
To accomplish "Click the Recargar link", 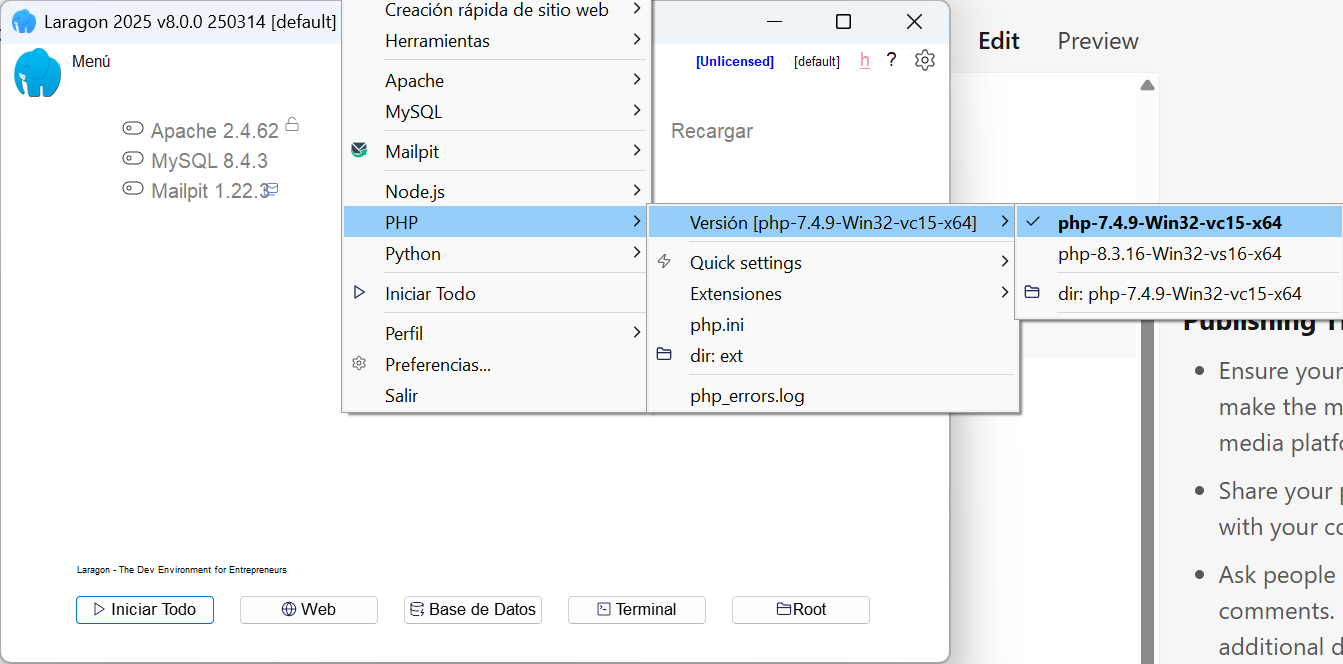I will tap(712, 131).
